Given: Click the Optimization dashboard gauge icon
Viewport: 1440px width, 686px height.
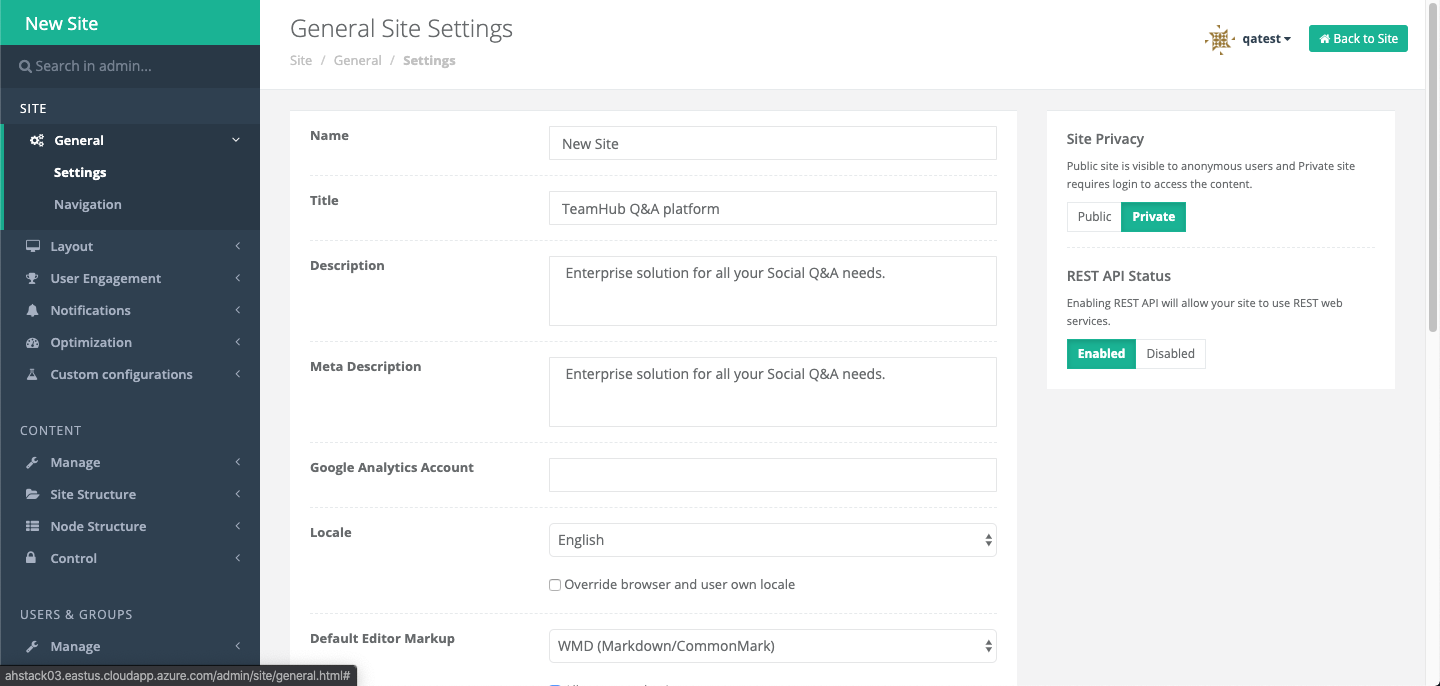Looking at the screenshot, I should pos(33,343).
